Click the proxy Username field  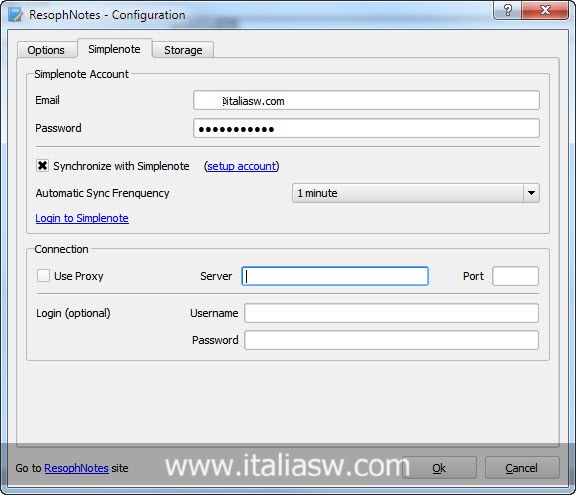[x=392, y=313]
